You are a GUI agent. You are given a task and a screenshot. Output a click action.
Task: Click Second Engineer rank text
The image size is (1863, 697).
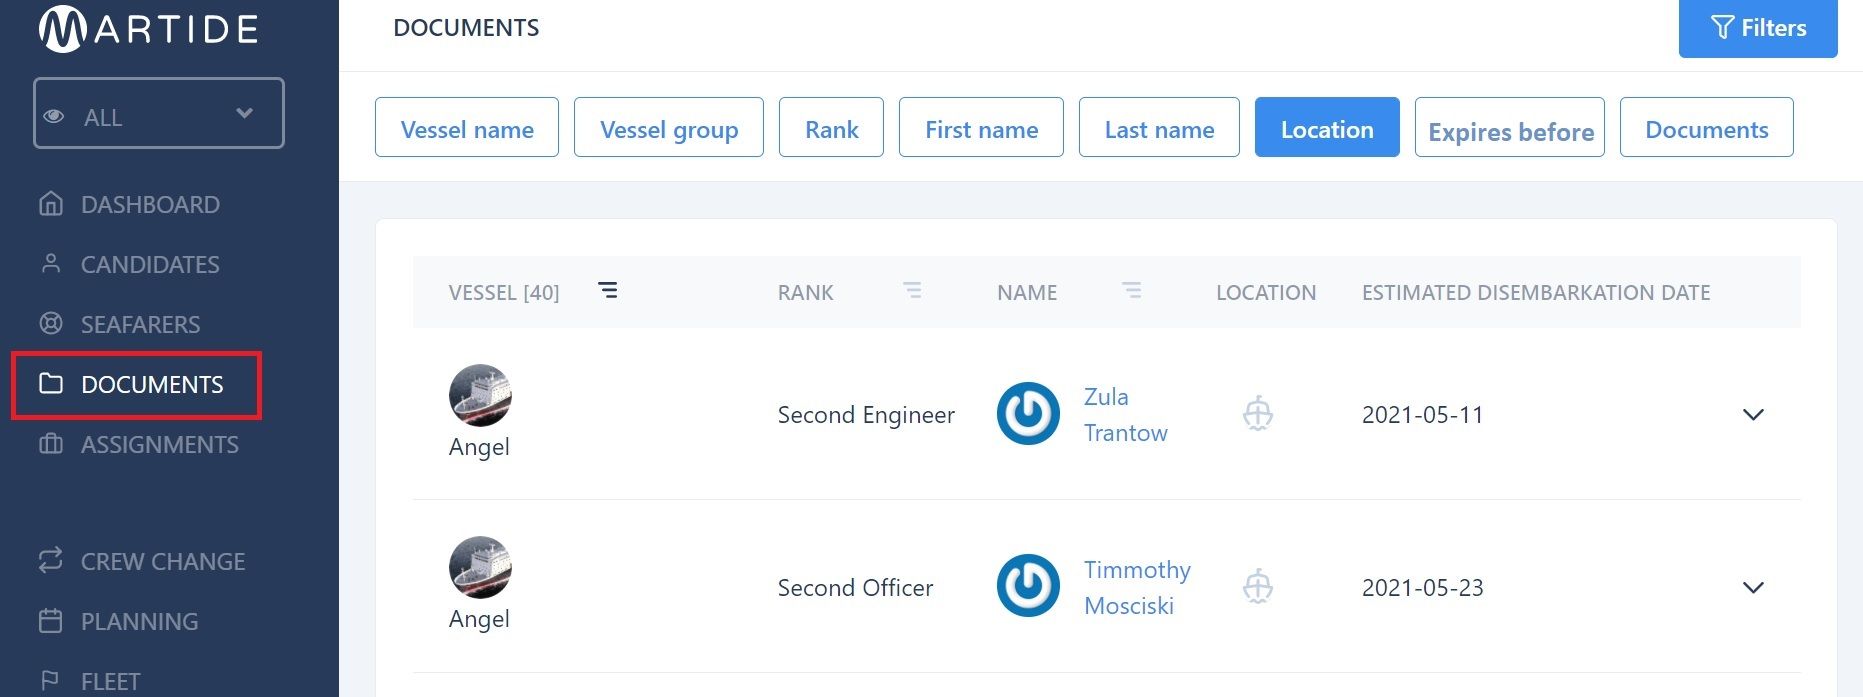point(866,415)
